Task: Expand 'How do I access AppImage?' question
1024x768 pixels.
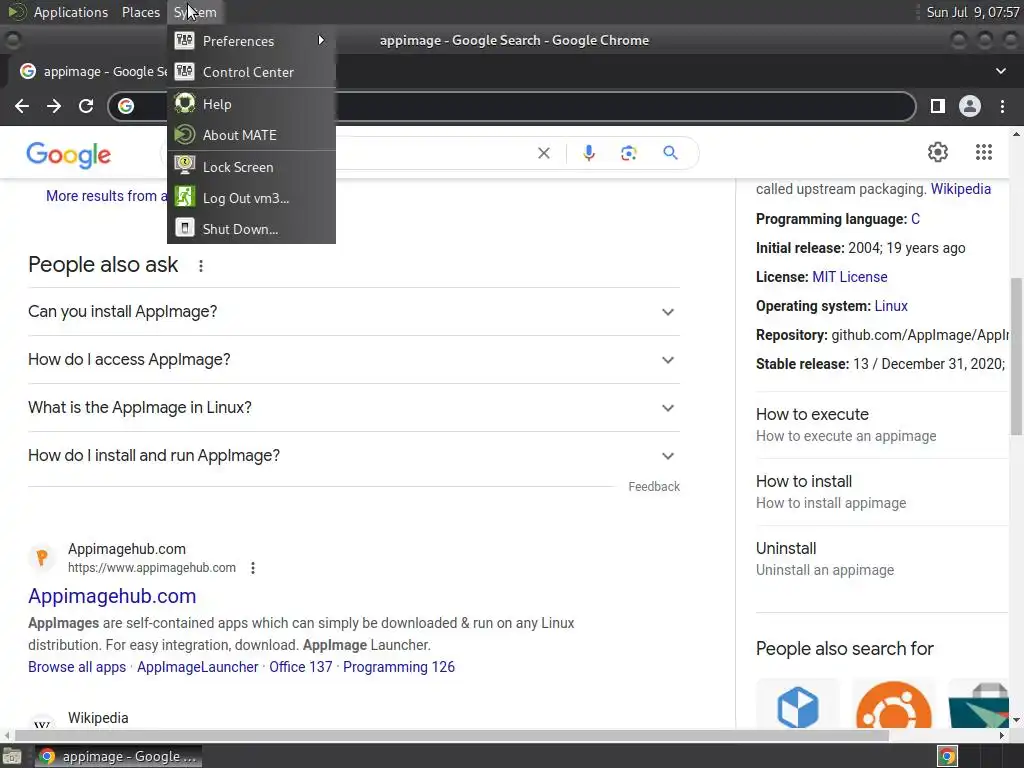Action: (x=354, y=360)
